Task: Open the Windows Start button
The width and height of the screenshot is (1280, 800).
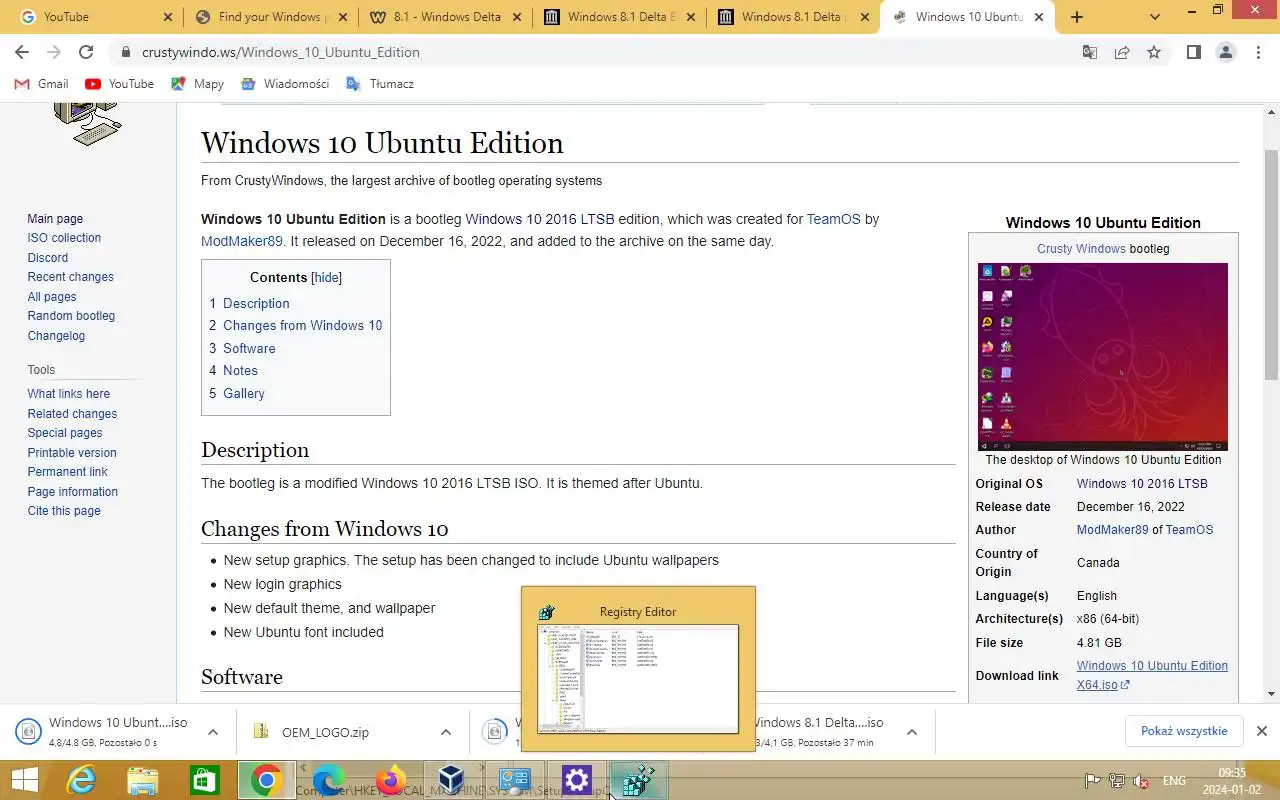Action: (x=24, y=780)
